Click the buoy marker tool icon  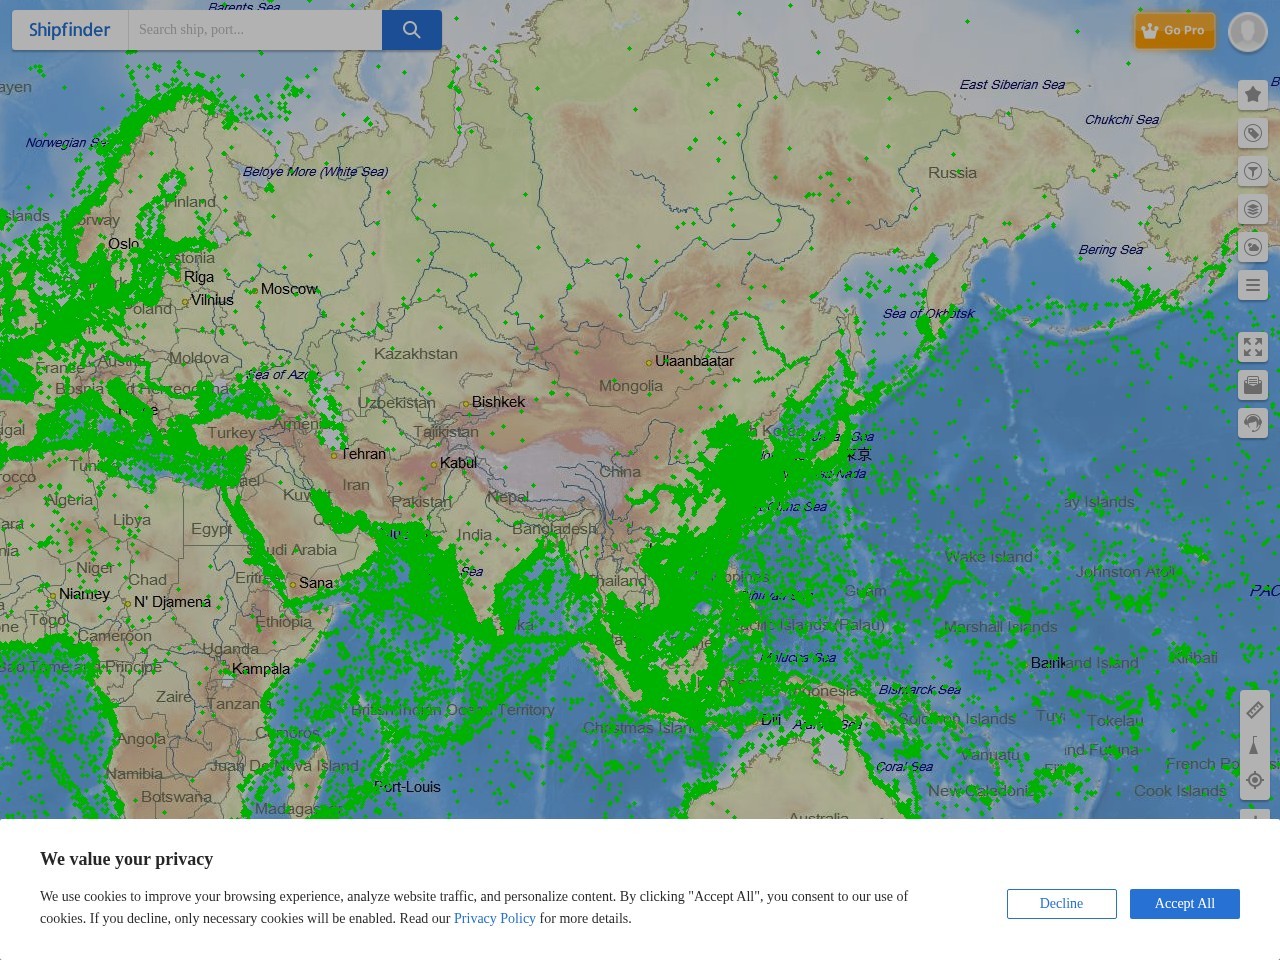1254,745
